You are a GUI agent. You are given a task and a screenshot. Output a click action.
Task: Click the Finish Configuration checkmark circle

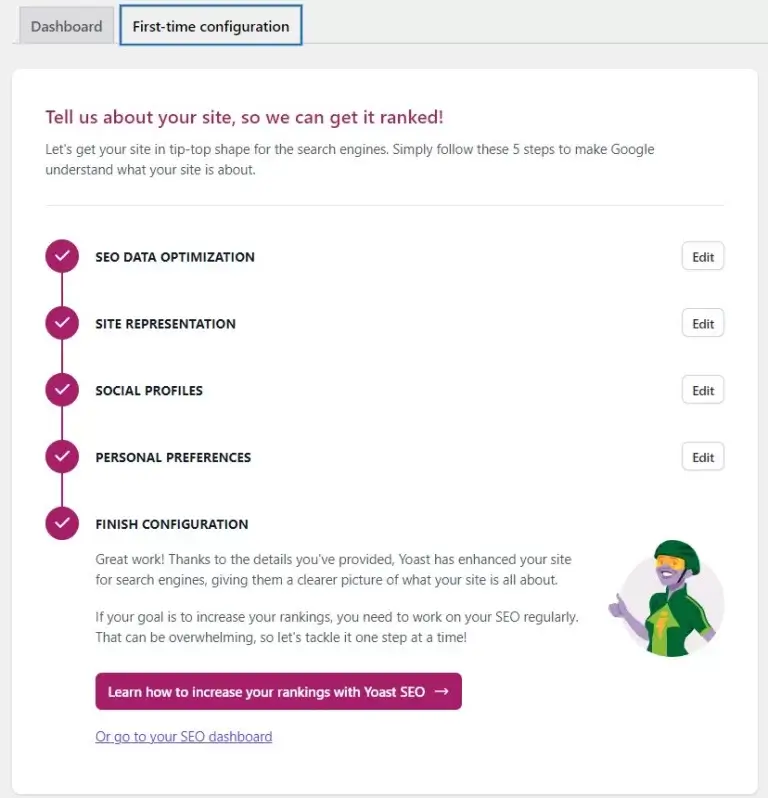[62, 523]
